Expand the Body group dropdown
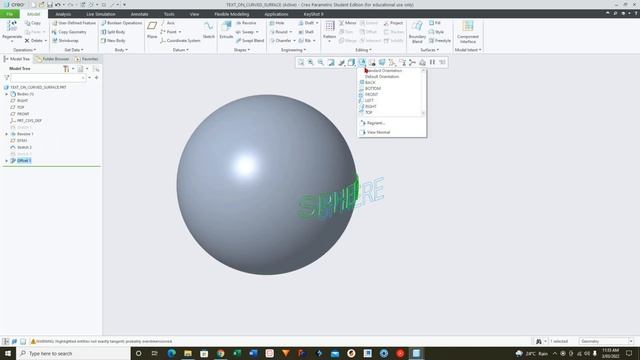 coord(121,50)
